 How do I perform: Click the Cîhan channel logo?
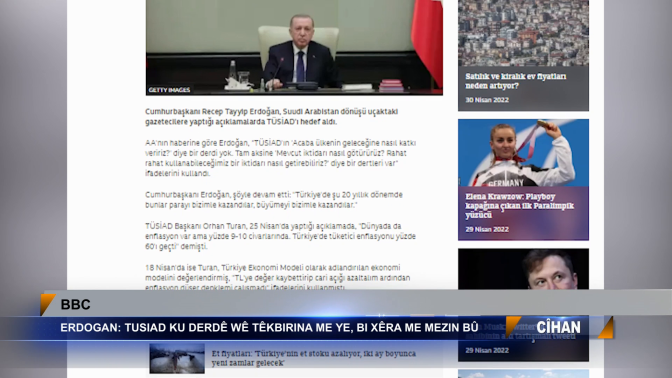(x=558, y=327)
